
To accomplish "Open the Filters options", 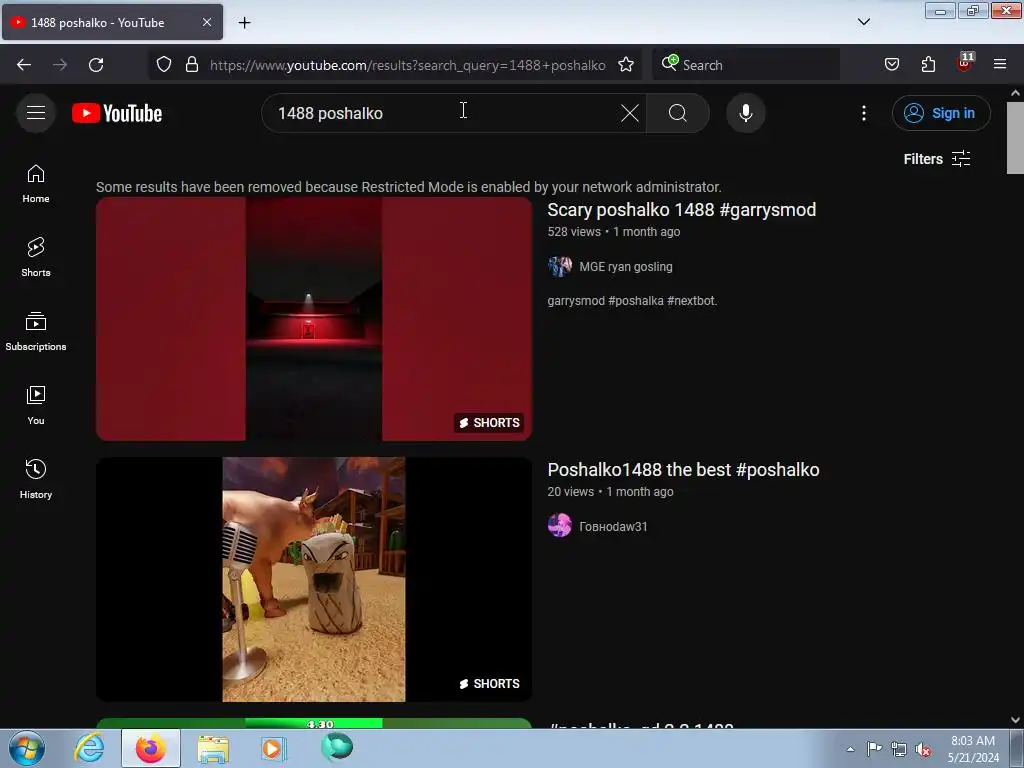I will point(936,159).
